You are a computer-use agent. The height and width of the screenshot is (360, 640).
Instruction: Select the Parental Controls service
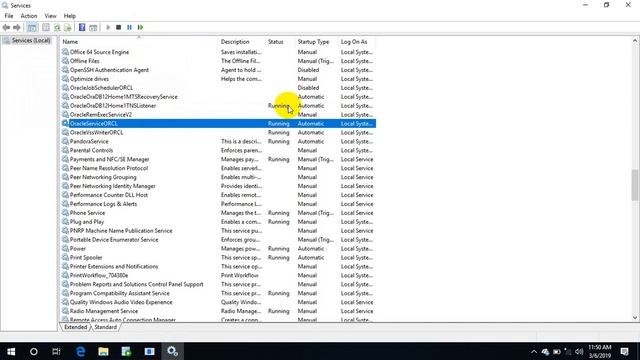(x=91, y=151)
